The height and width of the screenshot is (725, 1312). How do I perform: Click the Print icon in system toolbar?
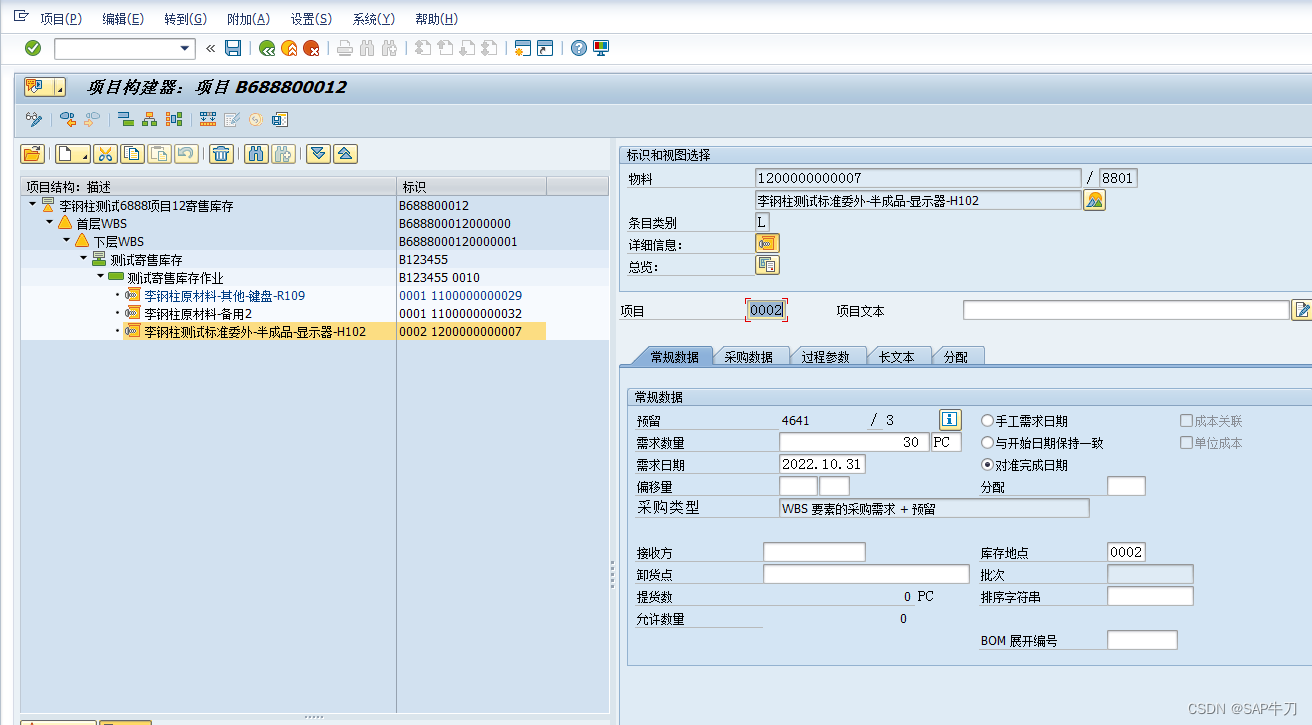click(345, 48)
